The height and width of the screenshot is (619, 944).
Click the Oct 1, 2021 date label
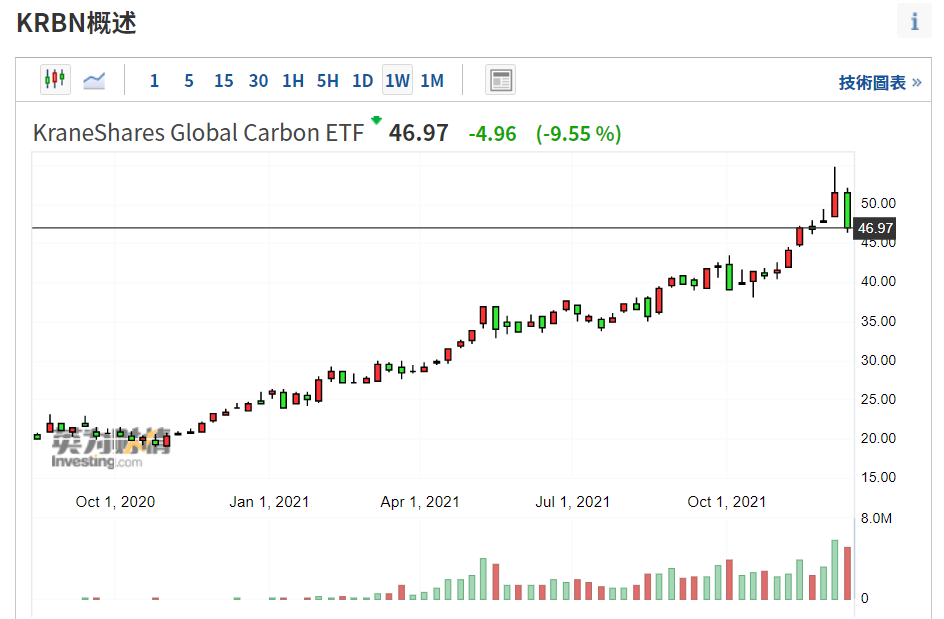point(727,502)
